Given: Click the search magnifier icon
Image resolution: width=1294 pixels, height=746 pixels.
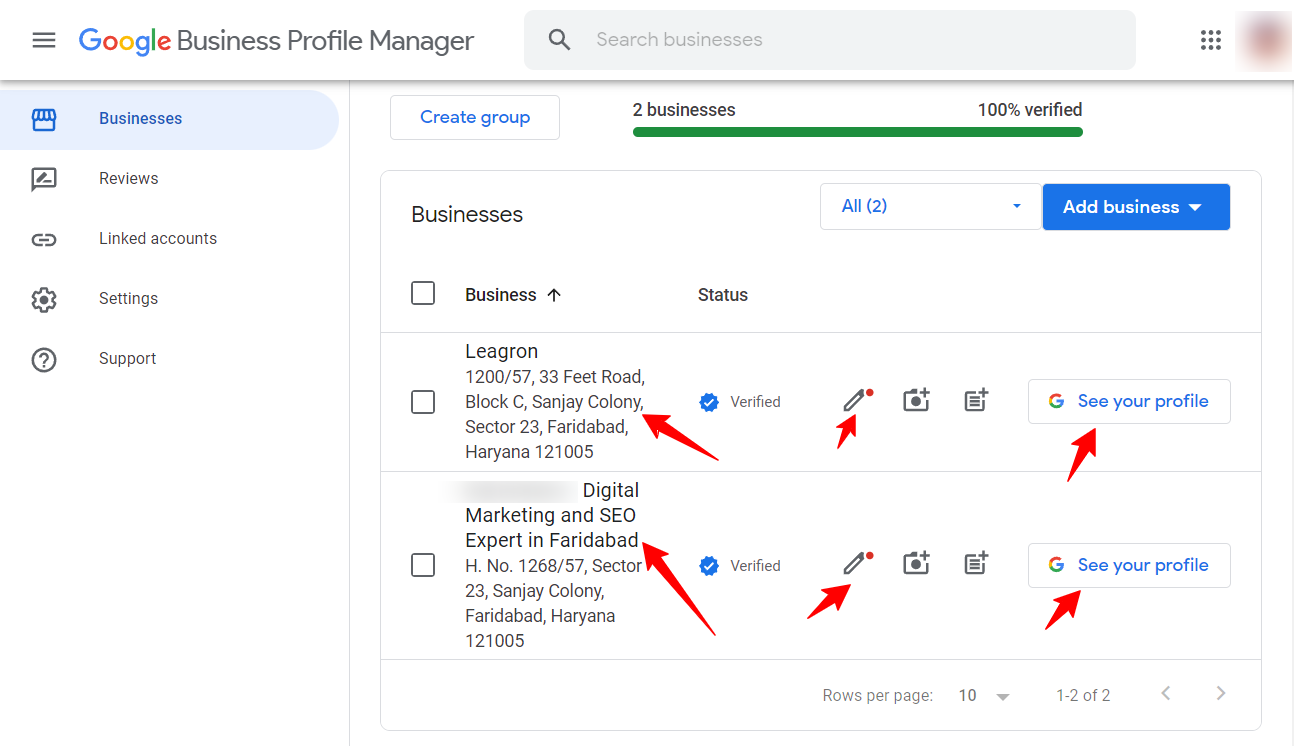Looking at the screenshot, I should click(x=560, y=40).
